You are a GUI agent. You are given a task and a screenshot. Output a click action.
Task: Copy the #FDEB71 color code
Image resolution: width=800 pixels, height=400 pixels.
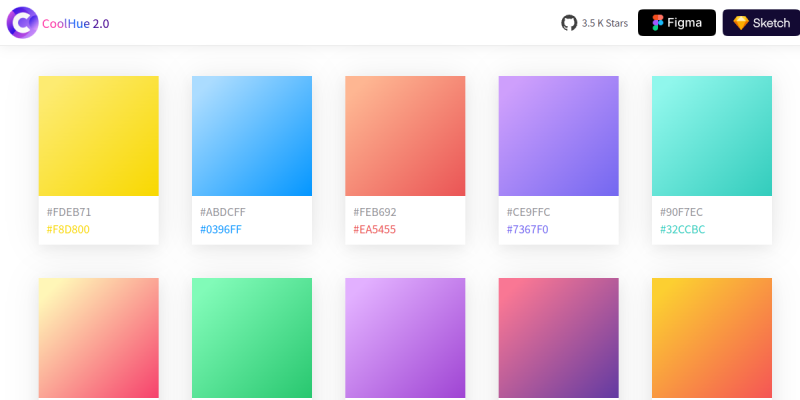tap(69, 212)
